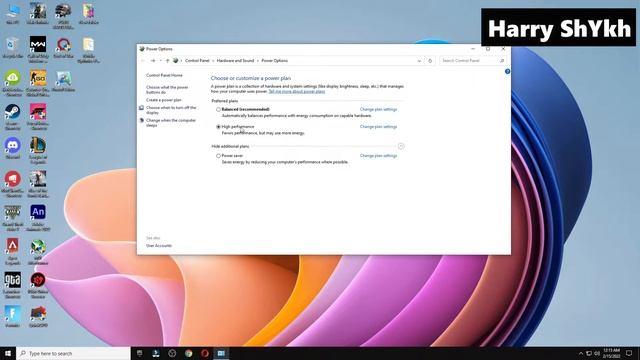Click Hardware and Sound in the breadcrumb

(235, 61)
